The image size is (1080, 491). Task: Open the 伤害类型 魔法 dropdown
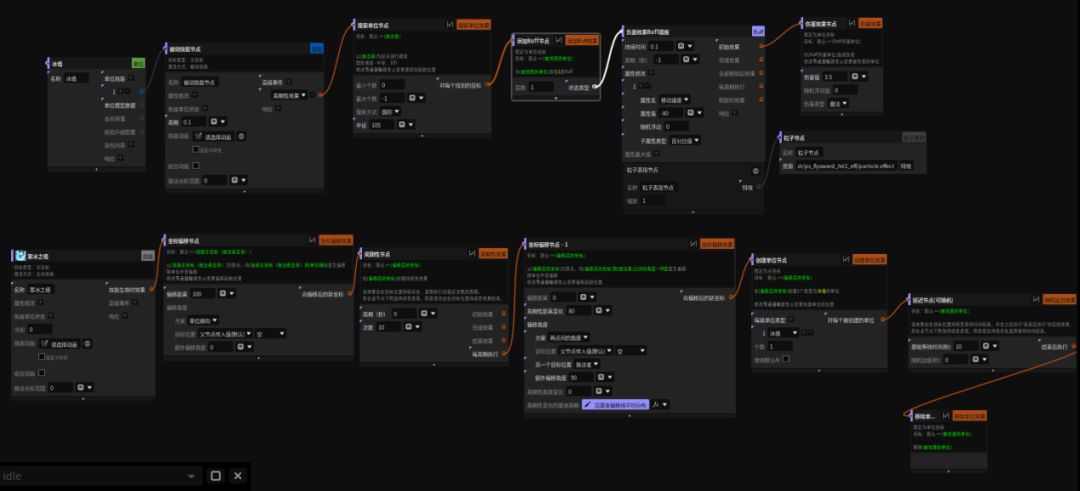click(838, 104)
